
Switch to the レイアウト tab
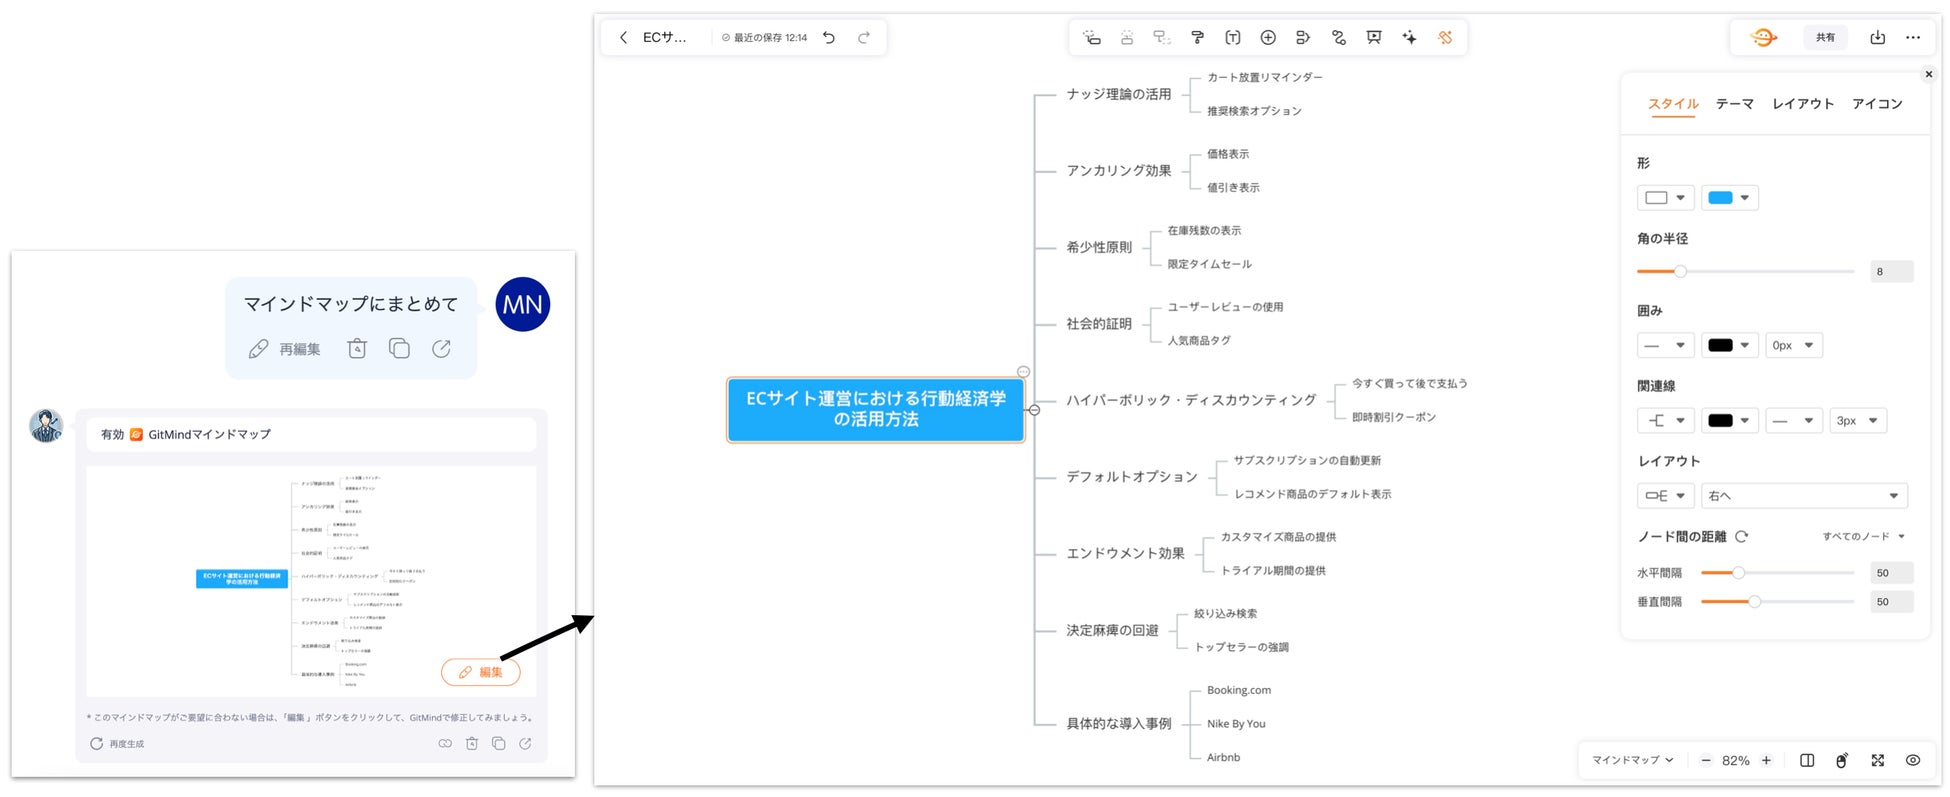pyautogui.click(x=1803, y=104)
